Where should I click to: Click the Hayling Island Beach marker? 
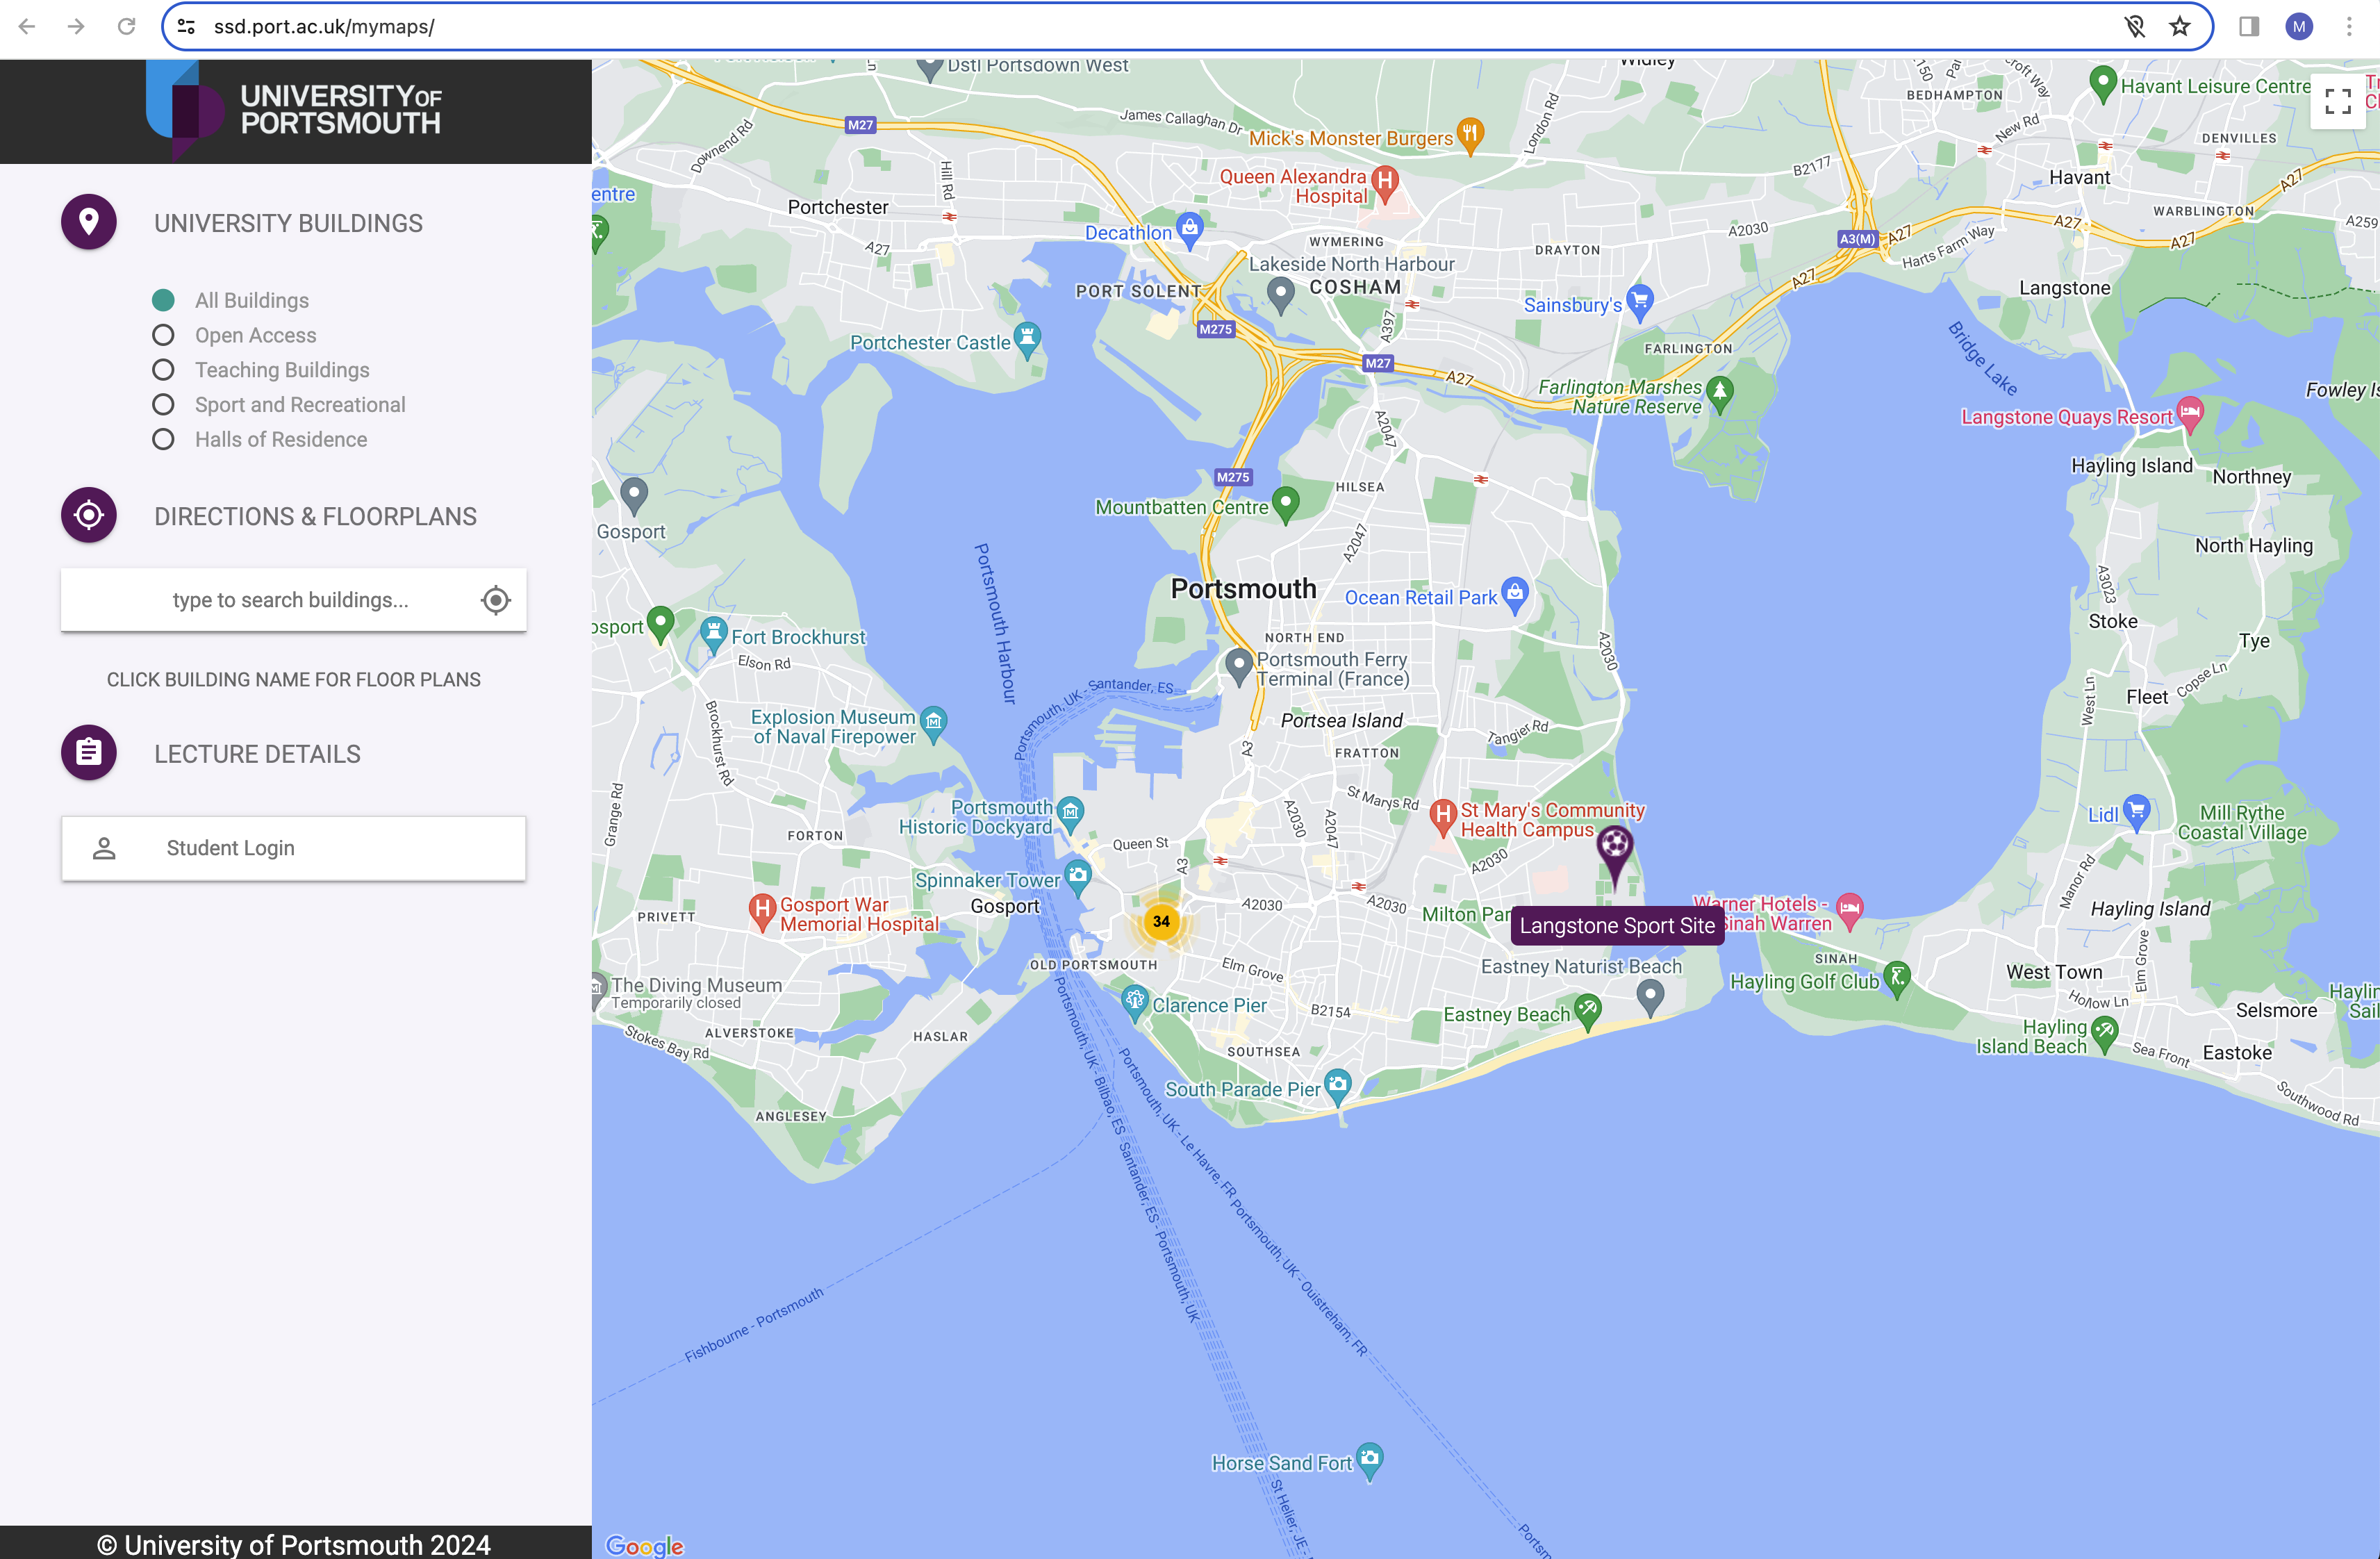pos(2105,1033)
